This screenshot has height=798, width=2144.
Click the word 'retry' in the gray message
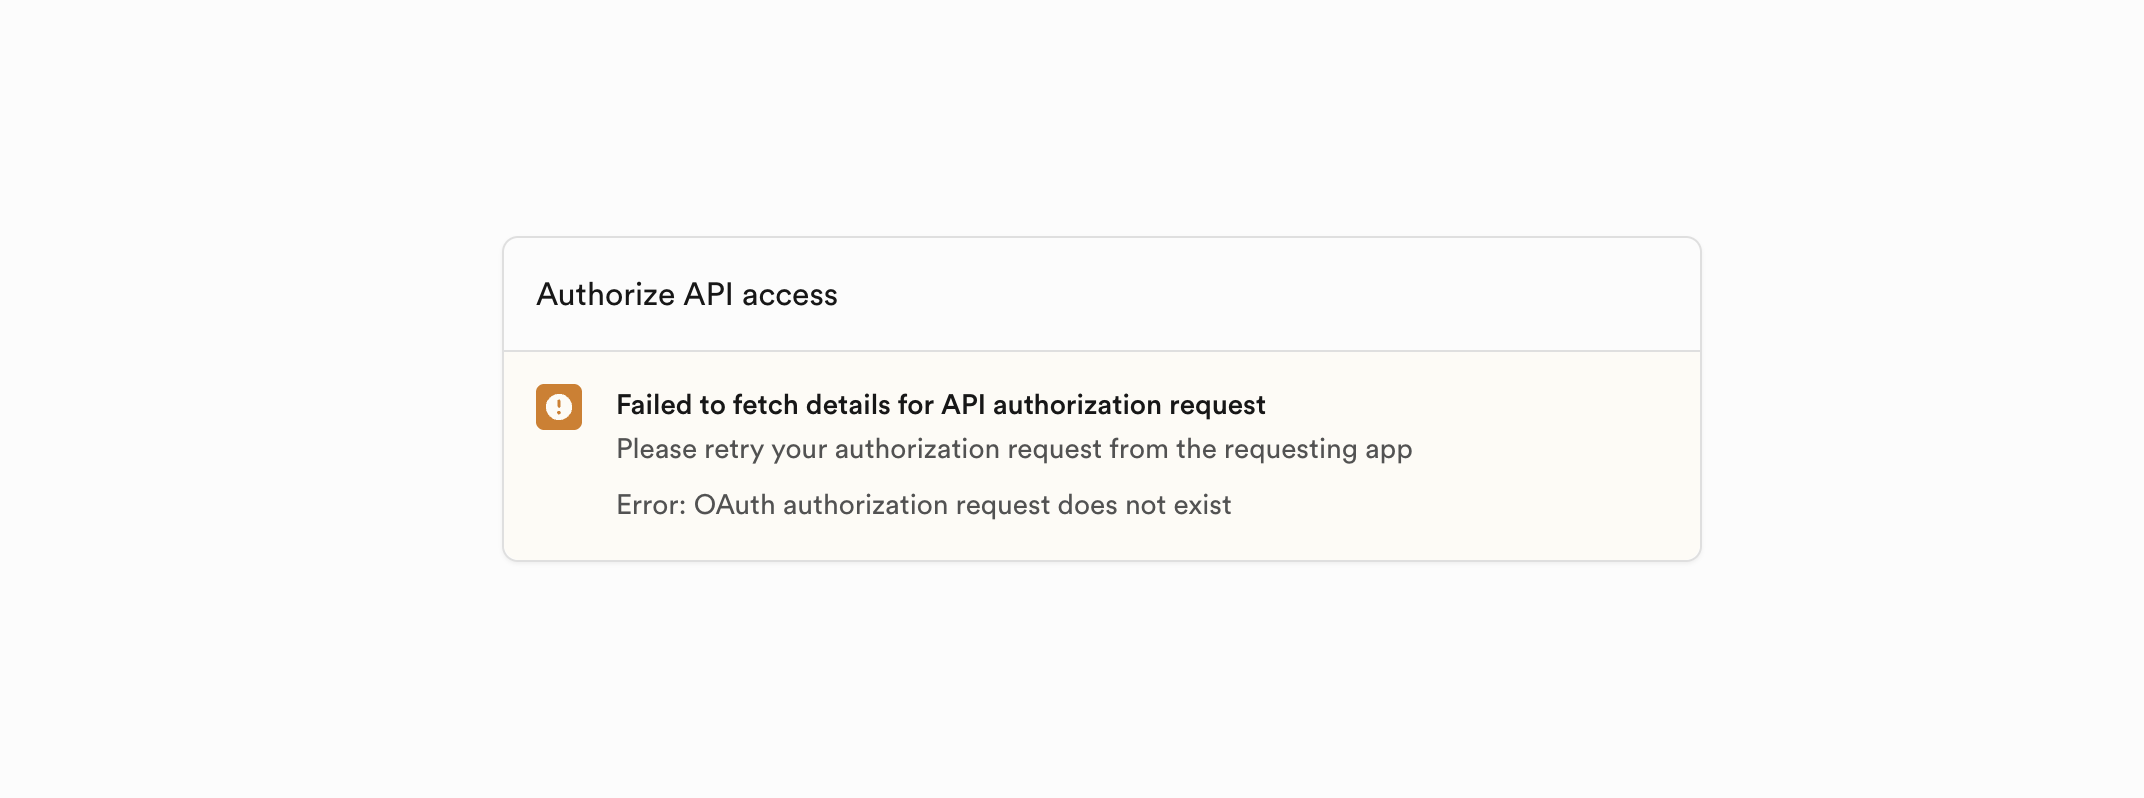point(733,449)
